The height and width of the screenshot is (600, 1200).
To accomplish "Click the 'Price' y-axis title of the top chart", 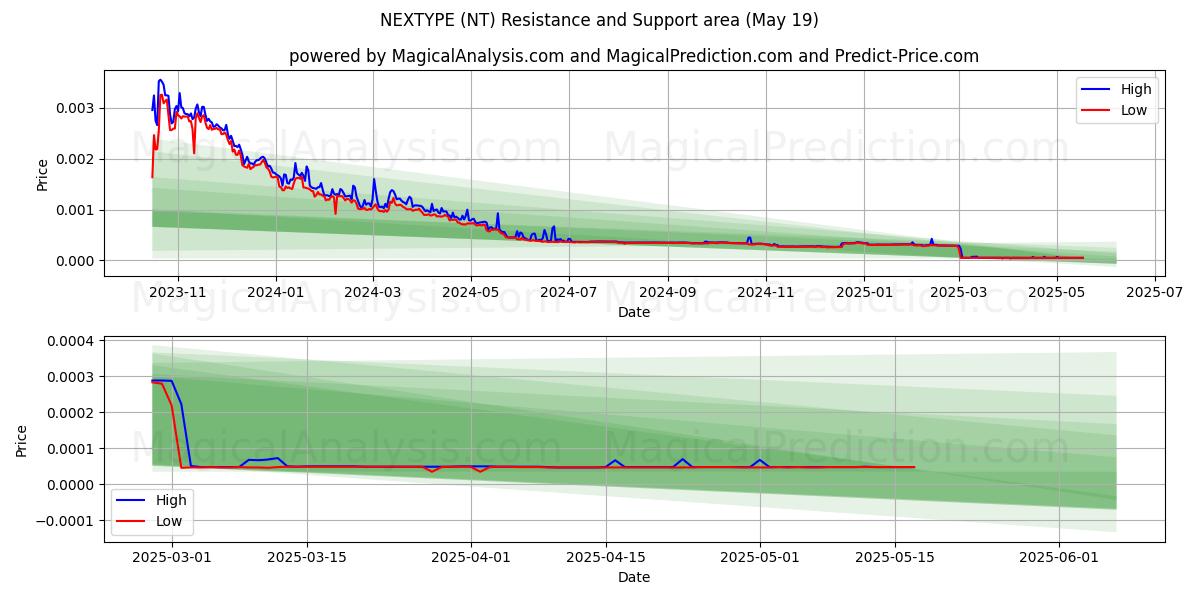I will (x=42, y=174).
